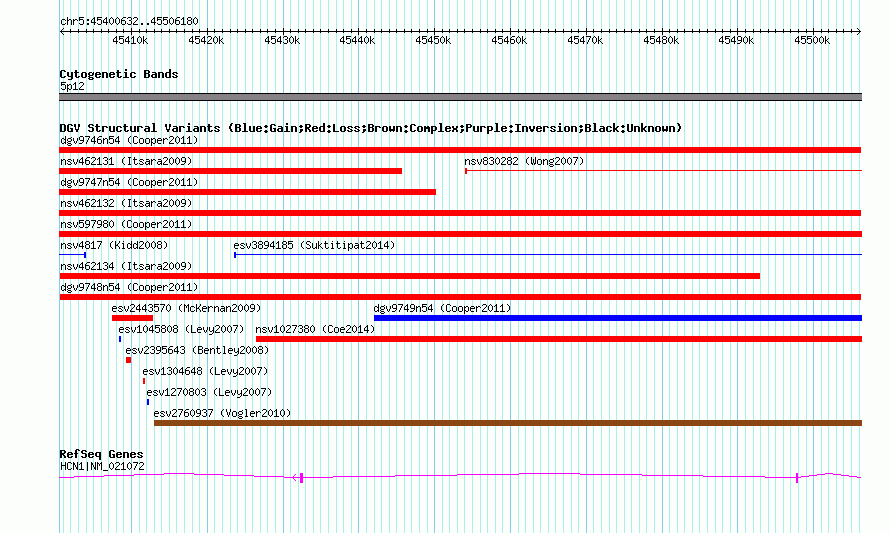Click the gray 5p12 cytogenetic band bar
This screenshot has width=890, height=533.
[460, 97]
